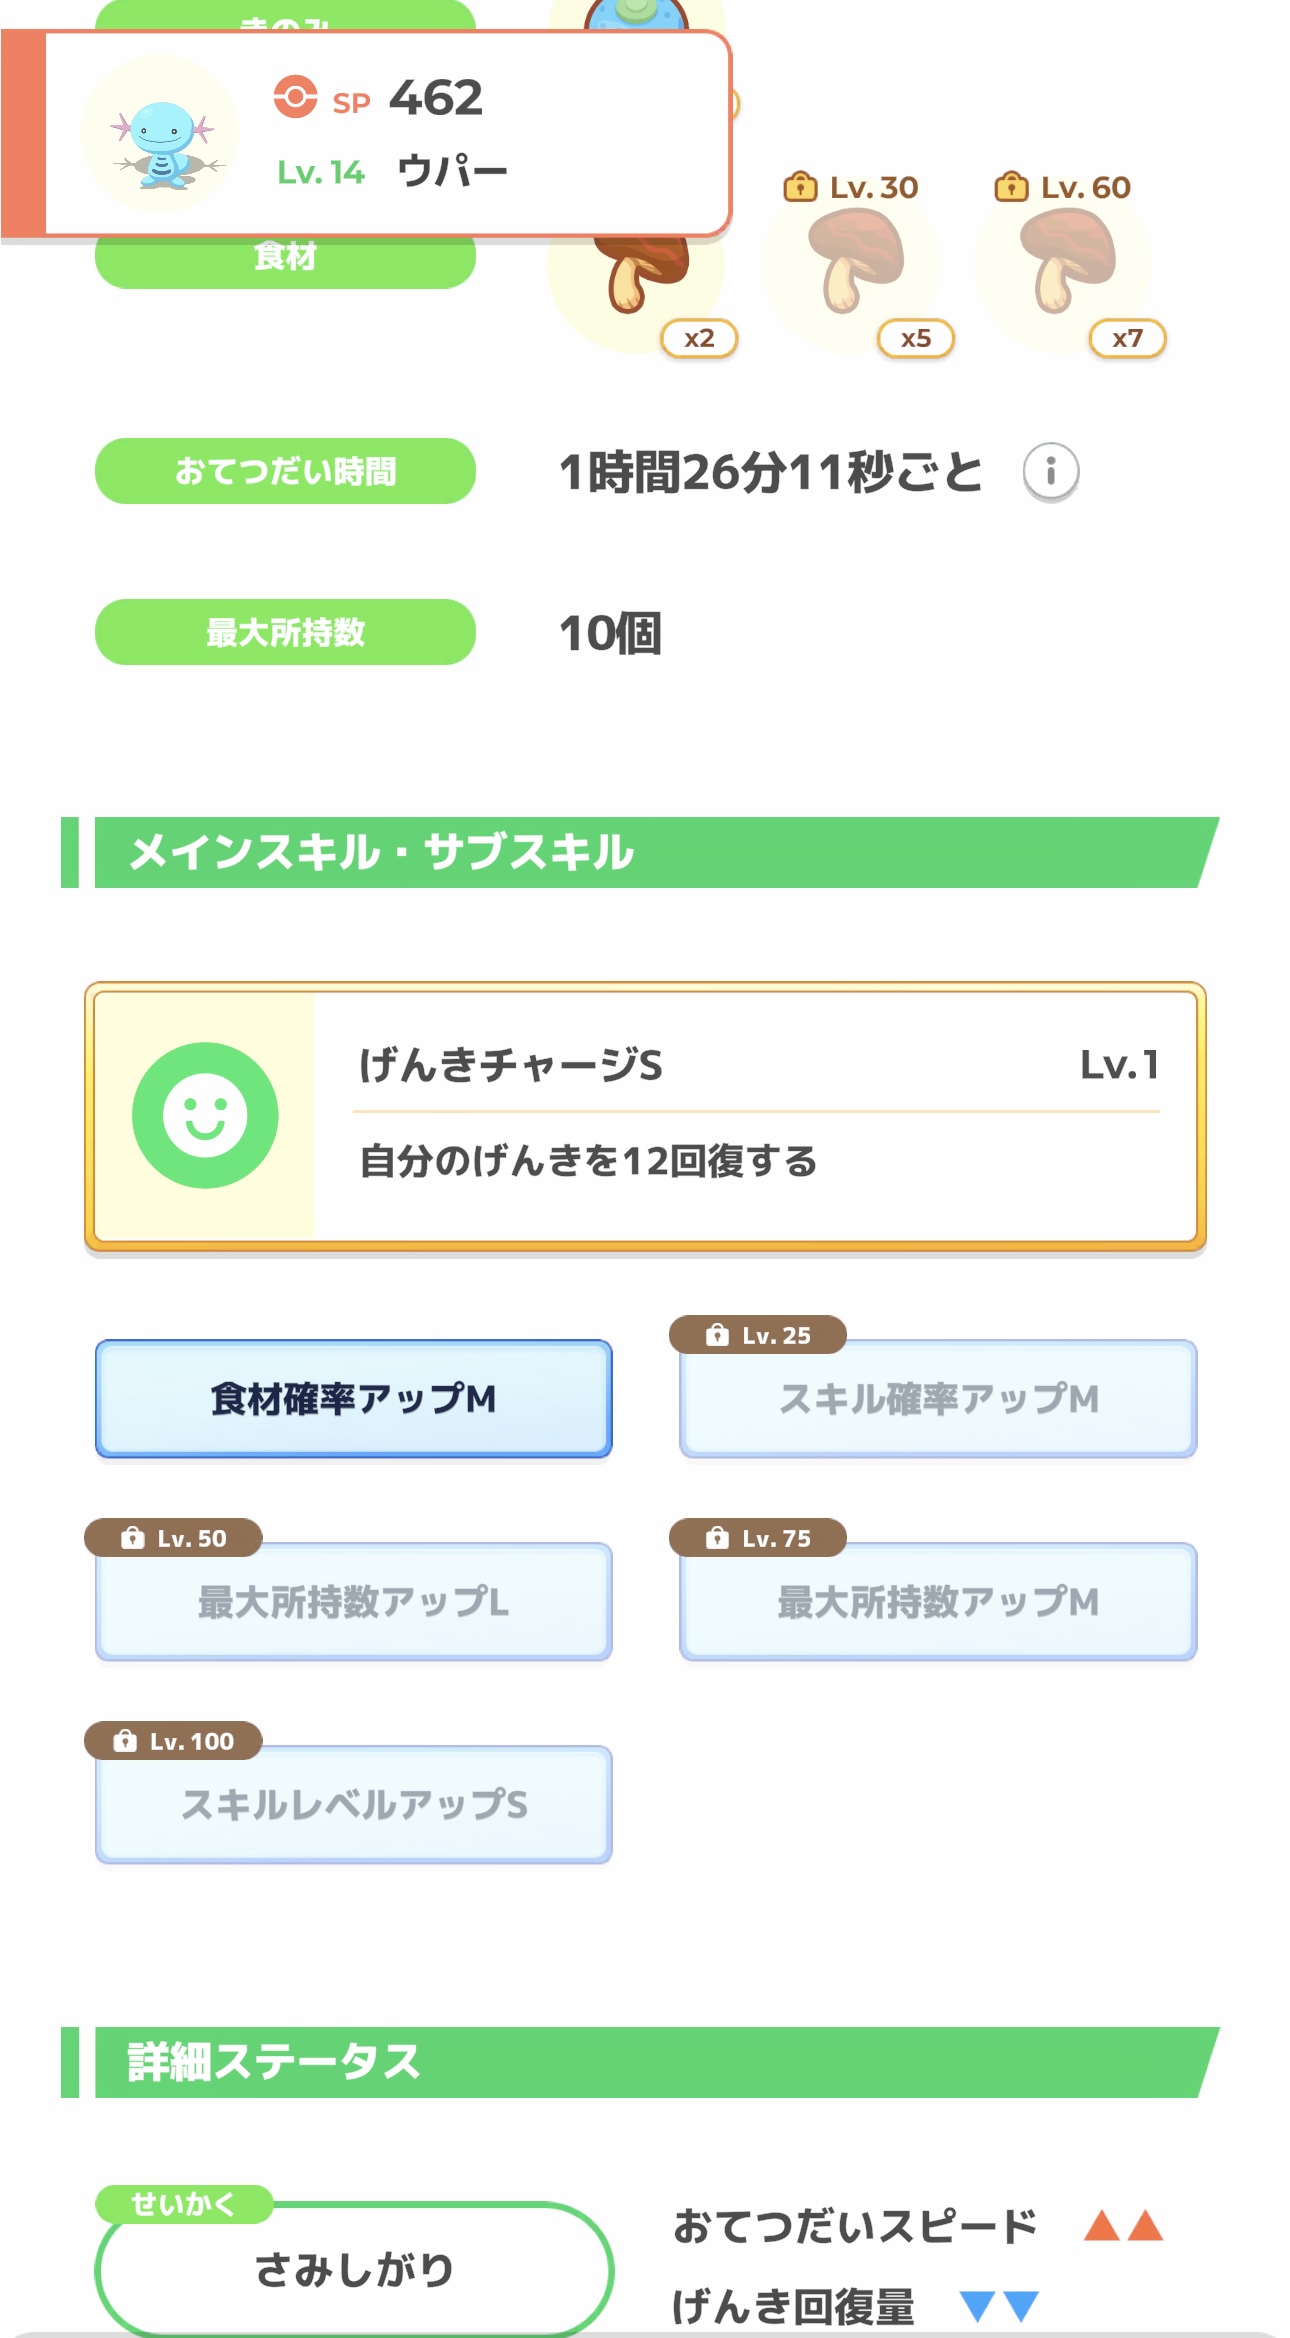Tap the メインスキル・サブスキル section header
The width and height of the screenshot is (1290, 2338).
click(x=640, y=852)
